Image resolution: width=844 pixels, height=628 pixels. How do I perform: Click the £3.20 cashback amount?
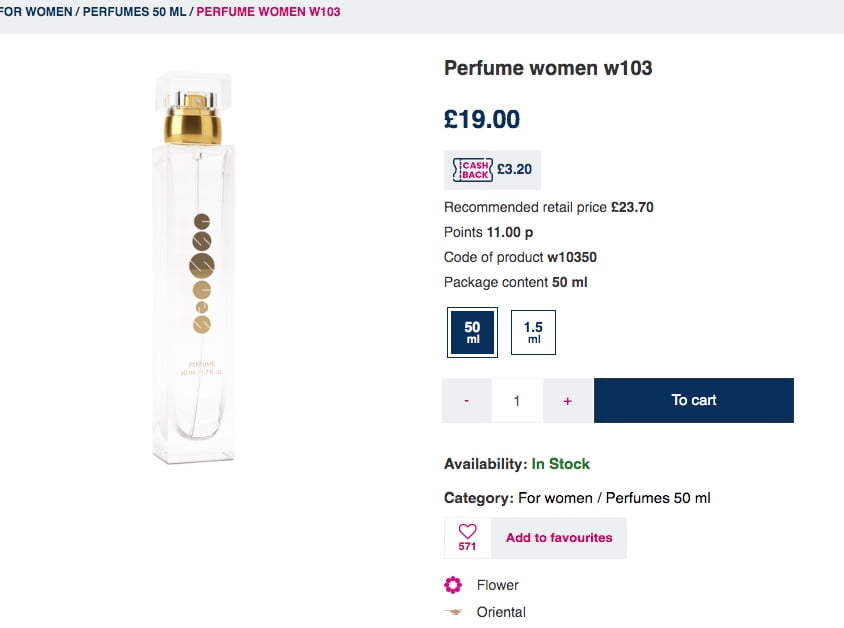[x=514, y=169]
